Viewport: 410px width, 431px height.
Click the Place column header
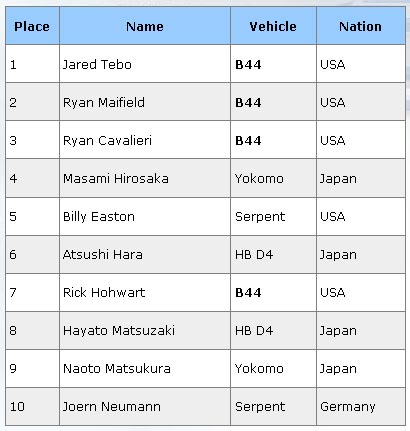click(32, 26)
